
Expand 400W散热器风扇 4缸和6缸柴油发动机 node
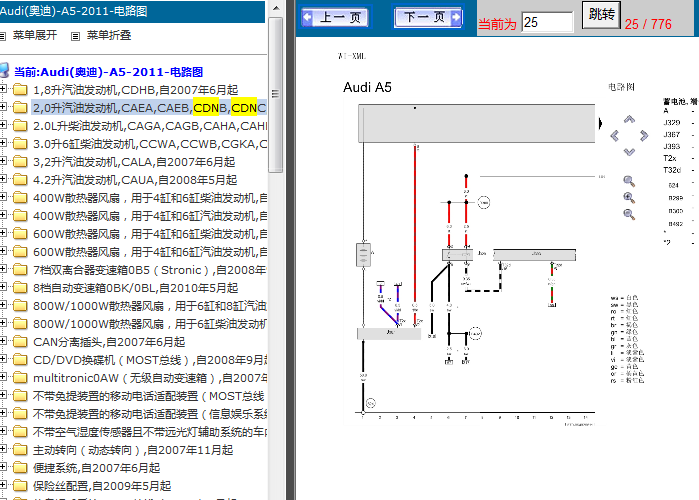coord(3,197)
